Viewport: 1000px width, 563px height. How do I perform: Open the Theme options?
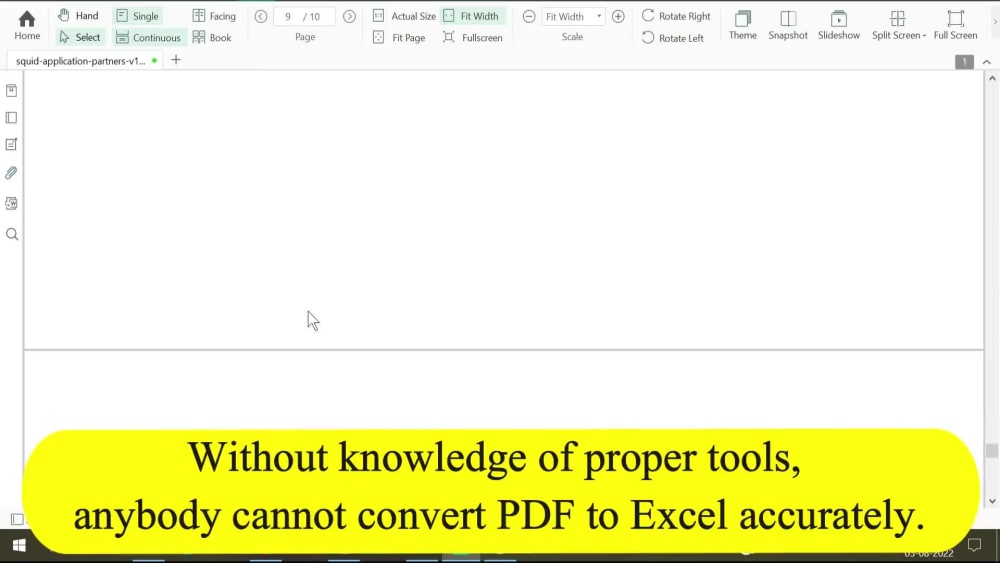click(743, 26)
